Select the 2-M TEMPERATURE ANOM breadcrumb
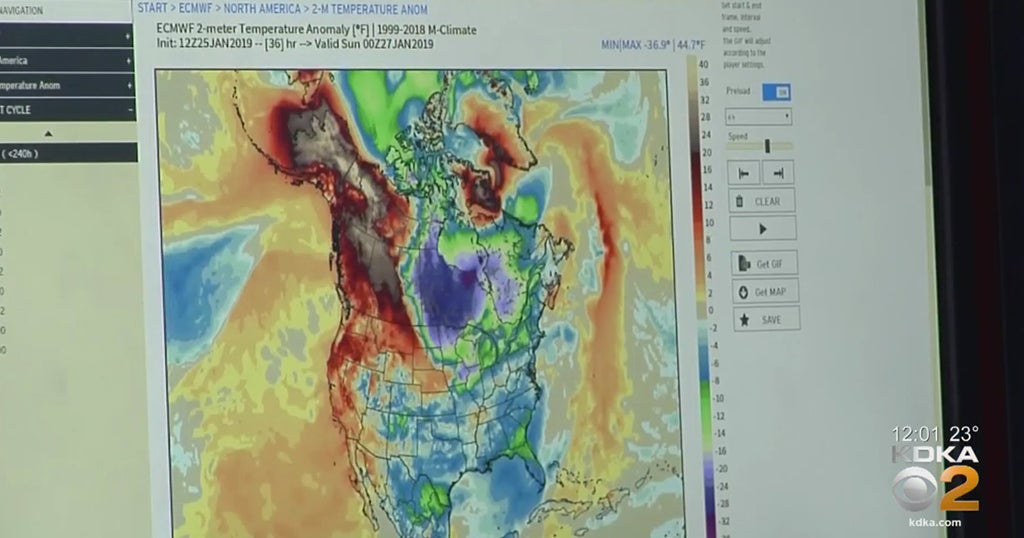The height and width of the screenshot is (538, 1024). click(370, 10)
